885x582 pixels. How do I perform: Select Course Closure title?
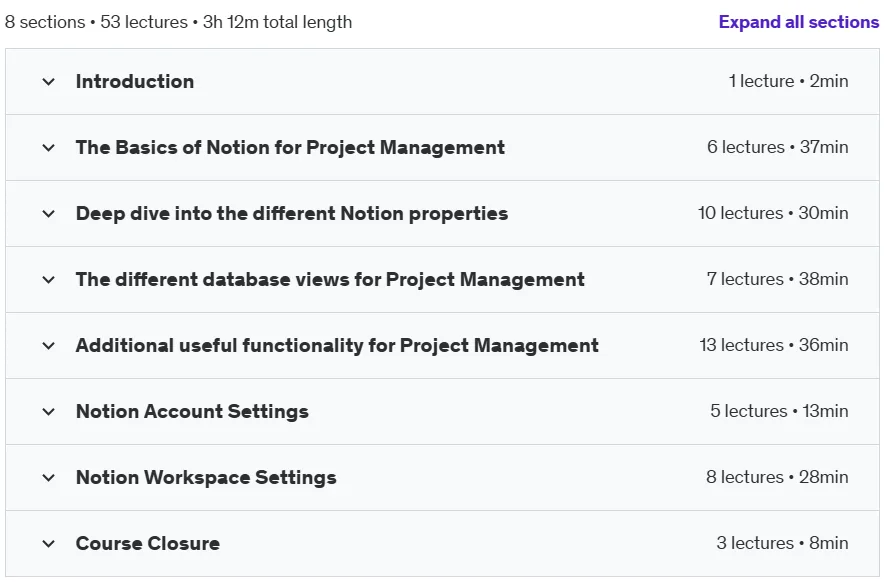[148, 544]
